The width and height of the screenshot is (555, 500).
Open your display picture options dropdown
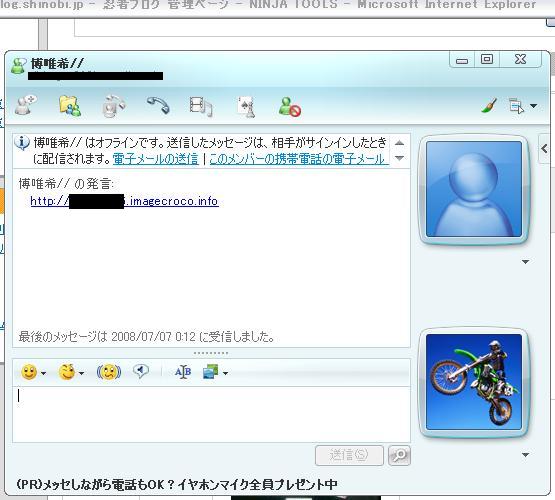click(526, 455)
